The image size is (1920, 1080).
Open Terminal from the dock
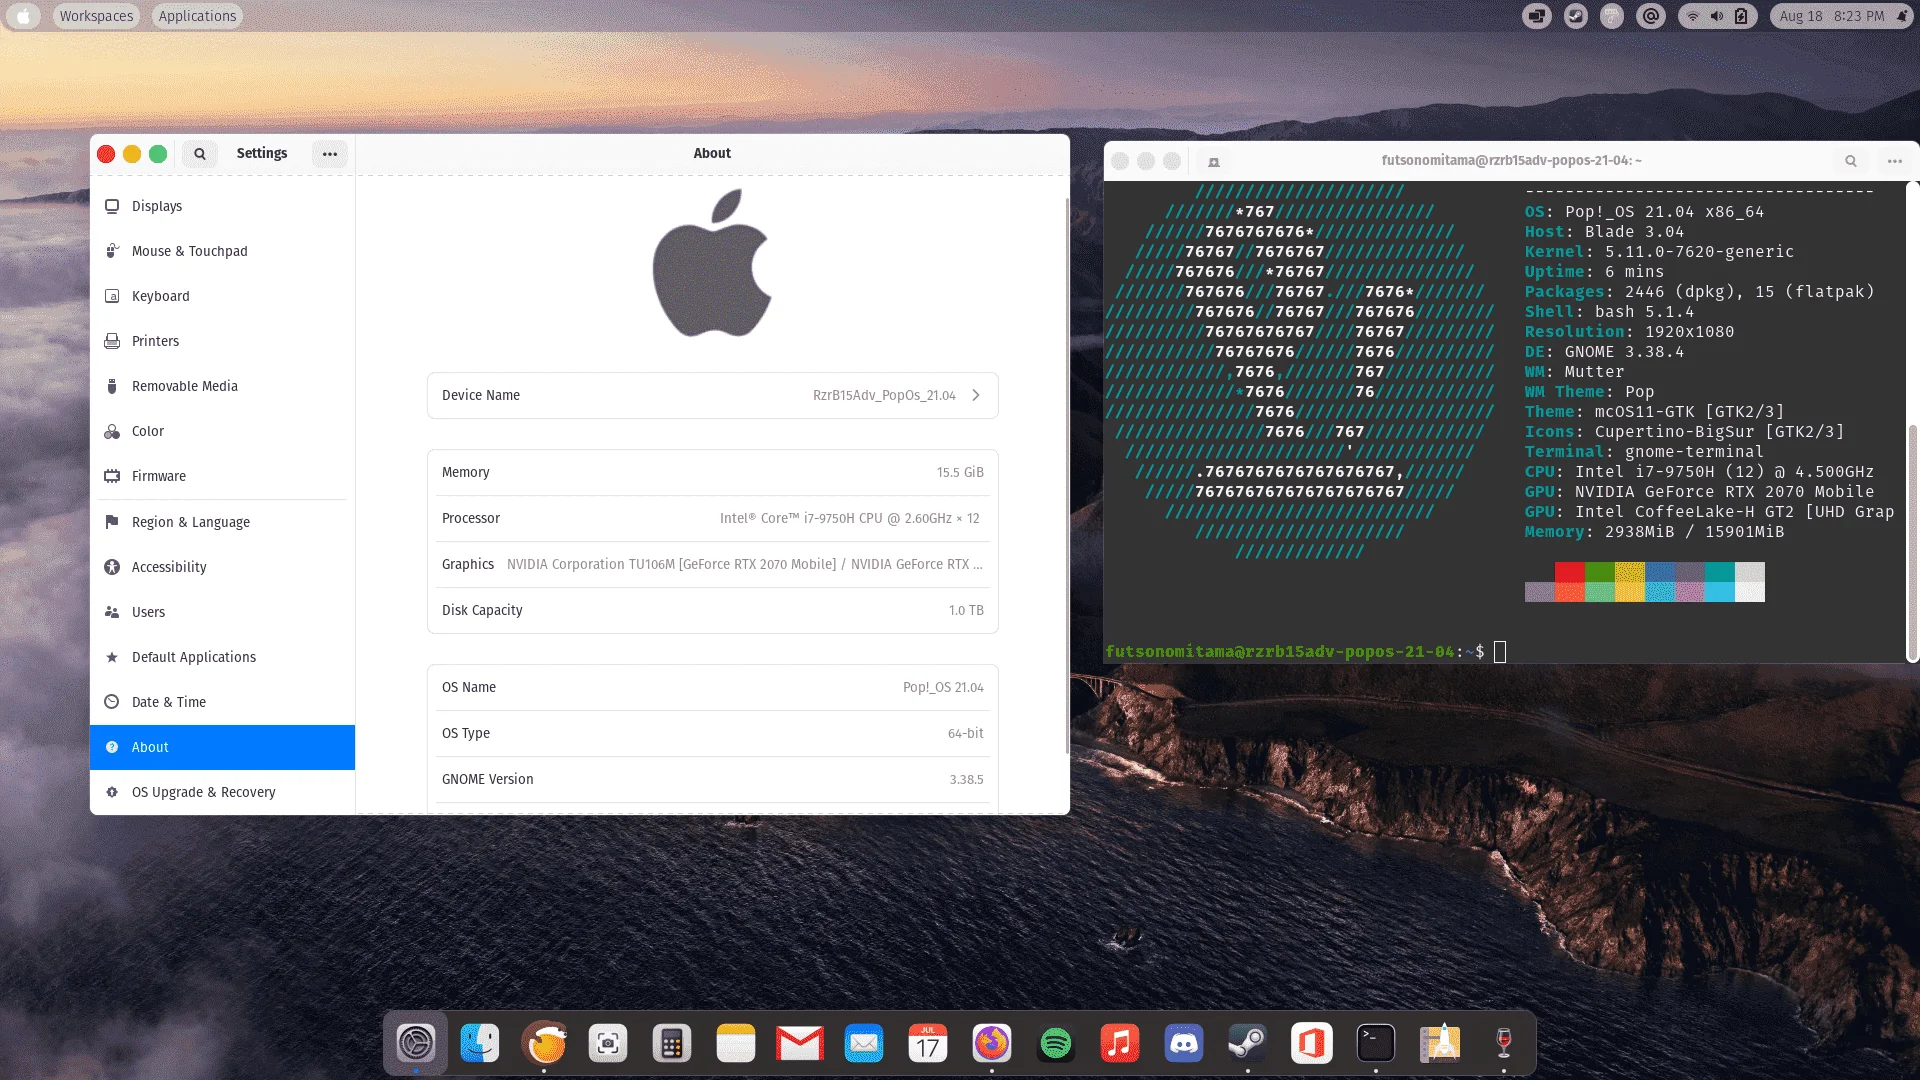[1376, 1044]
